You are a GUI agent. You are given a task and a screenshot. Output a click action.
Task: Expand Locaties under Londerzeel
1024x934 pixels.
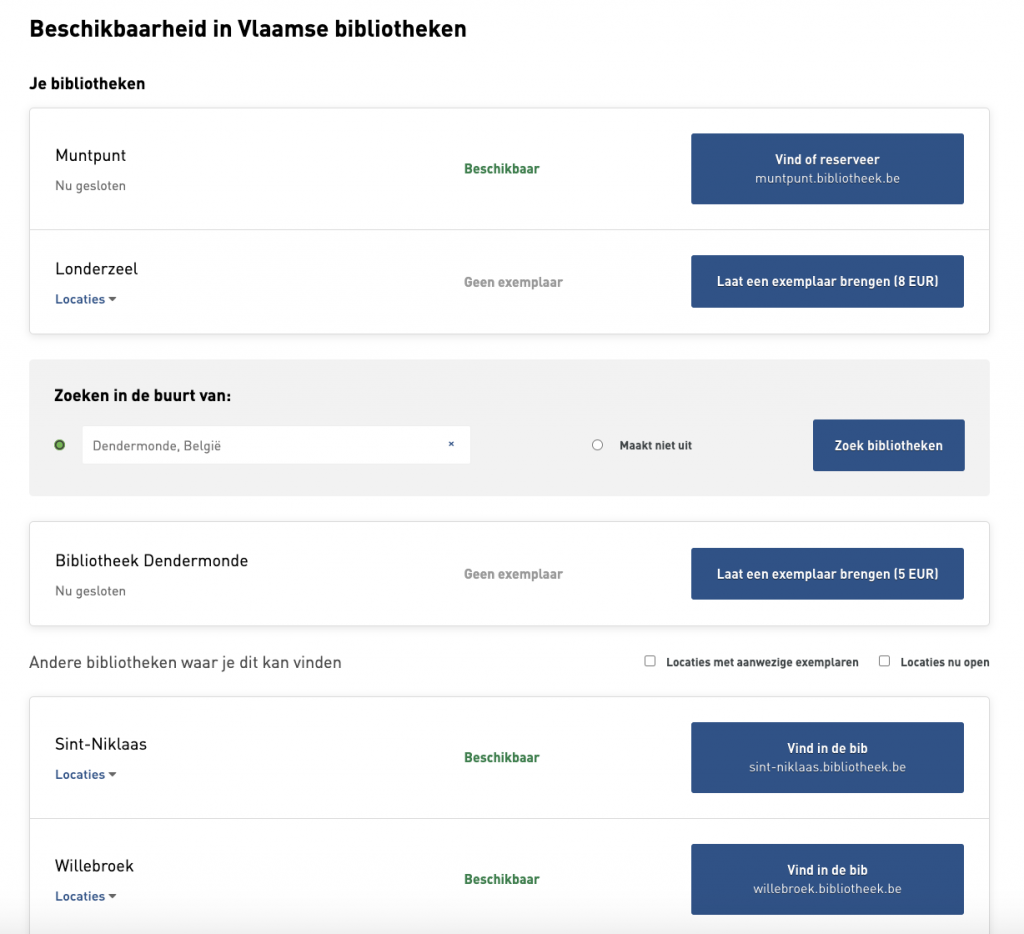86,299
